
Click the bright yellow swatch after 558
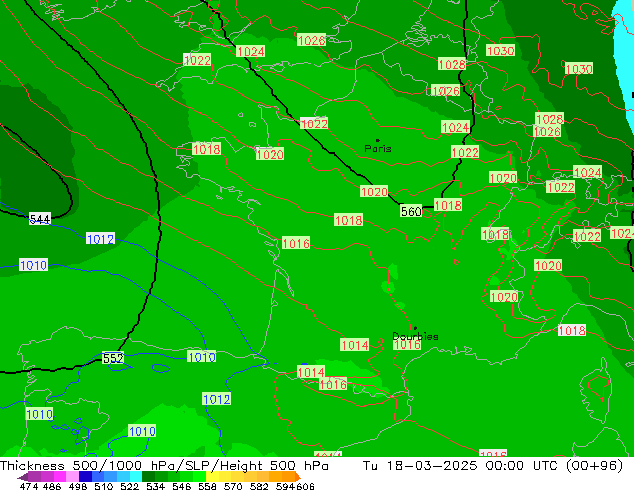pos(212,476)
